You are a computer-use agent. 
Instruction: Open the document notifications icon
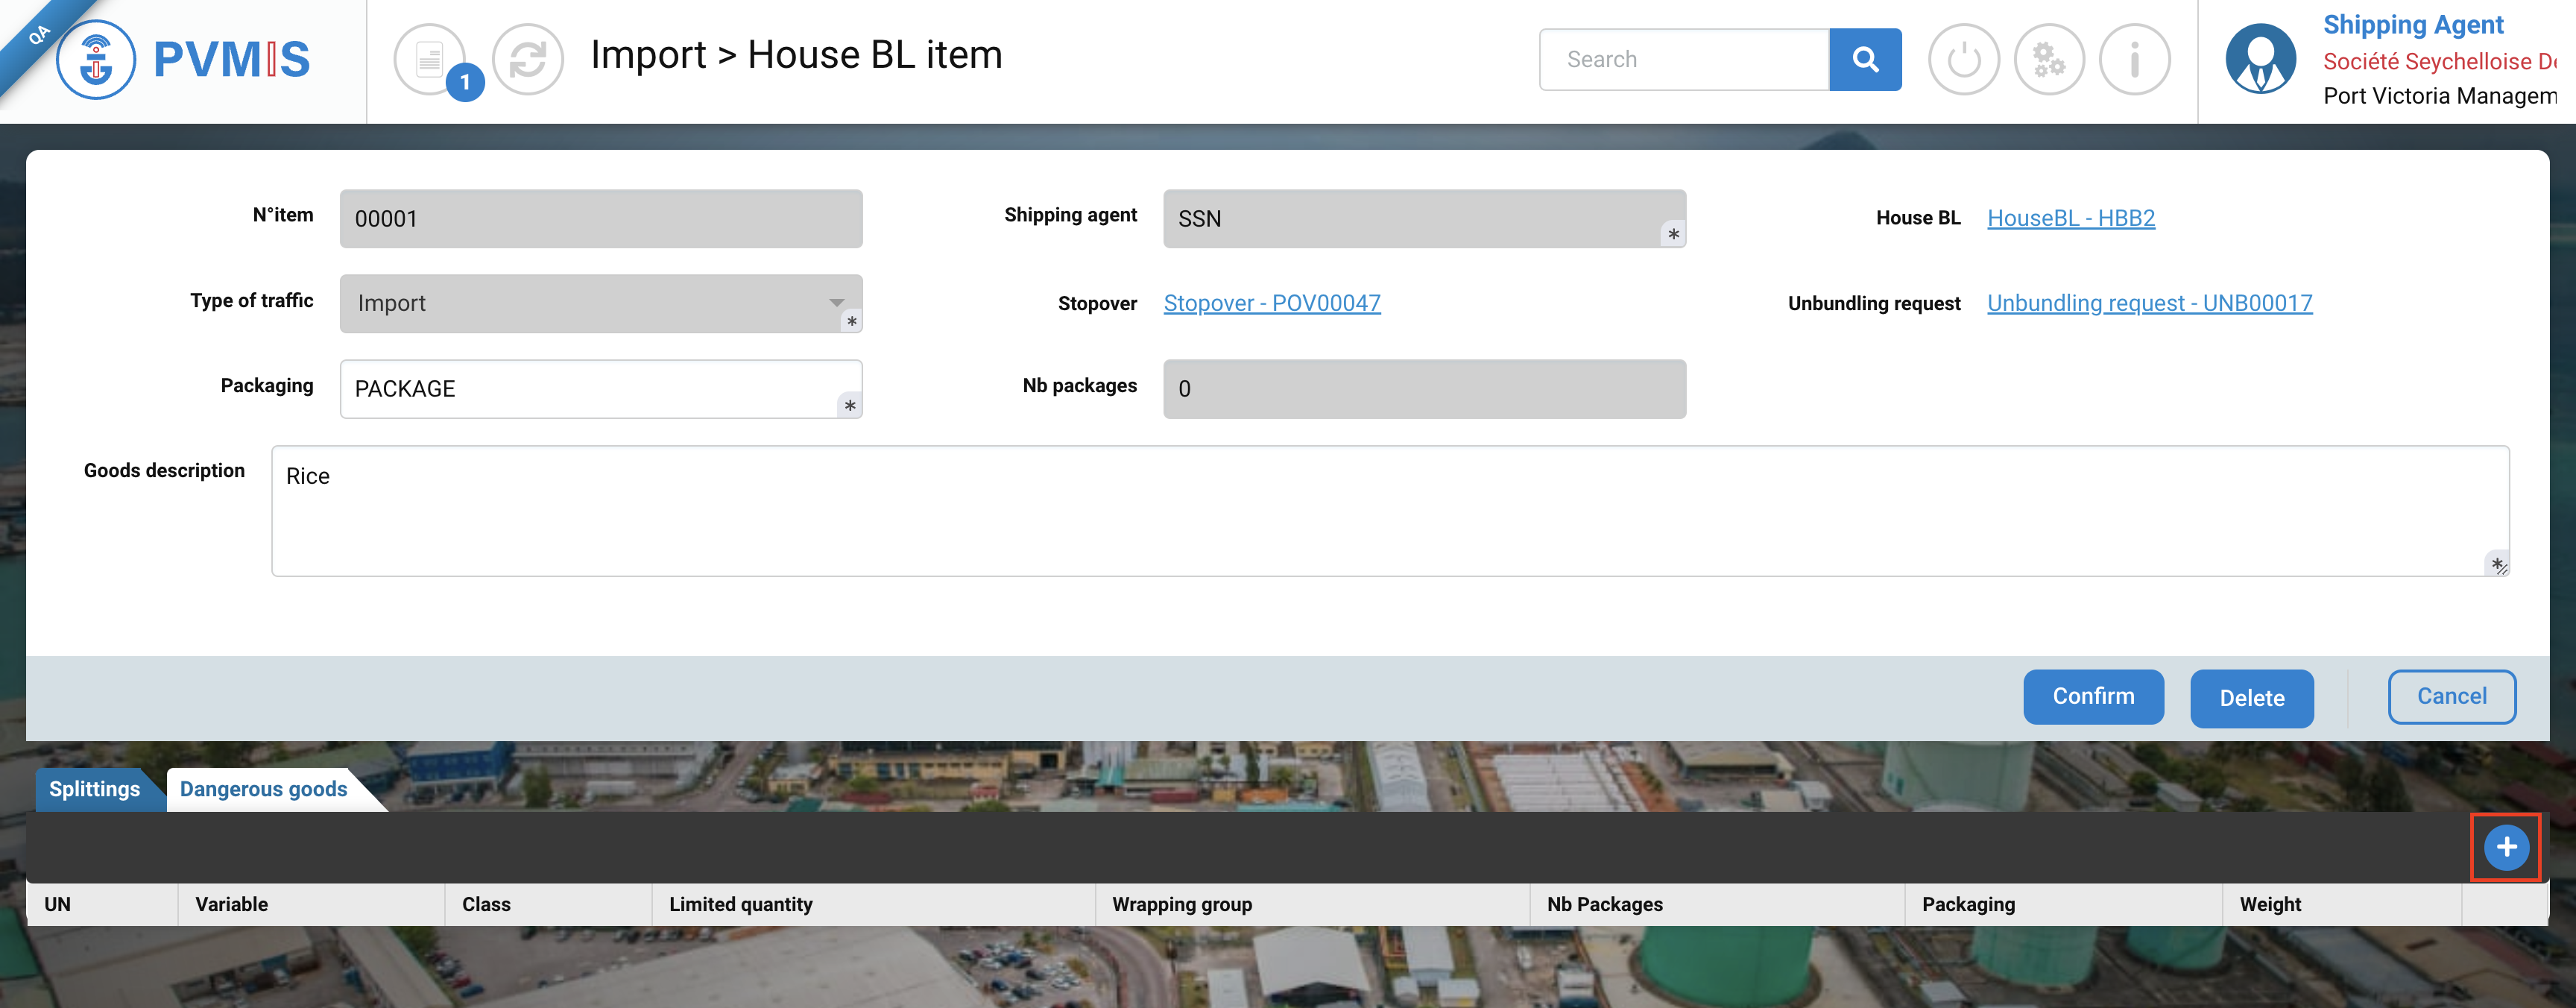point(430,60)
